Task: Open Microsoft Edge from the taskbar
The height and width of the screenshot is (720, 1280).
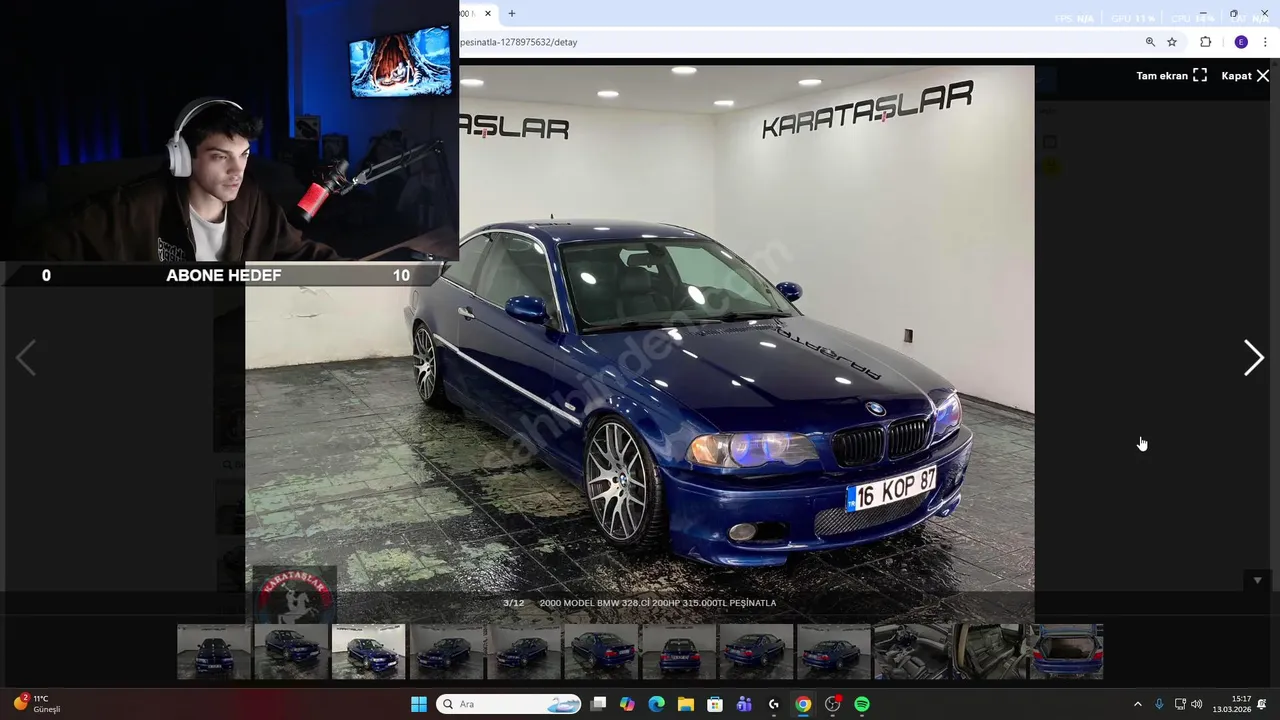Action: [656, 704]
